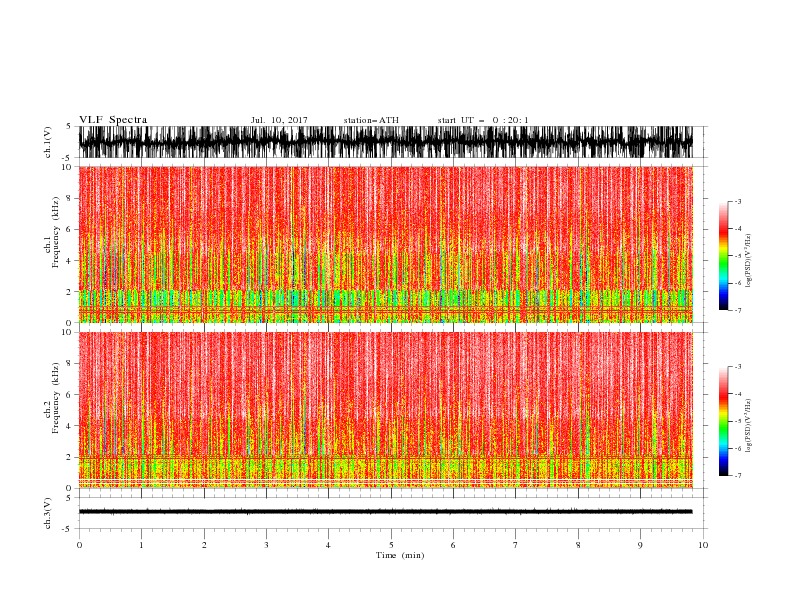Click the ch.2 spectrogram color bar

723,421
